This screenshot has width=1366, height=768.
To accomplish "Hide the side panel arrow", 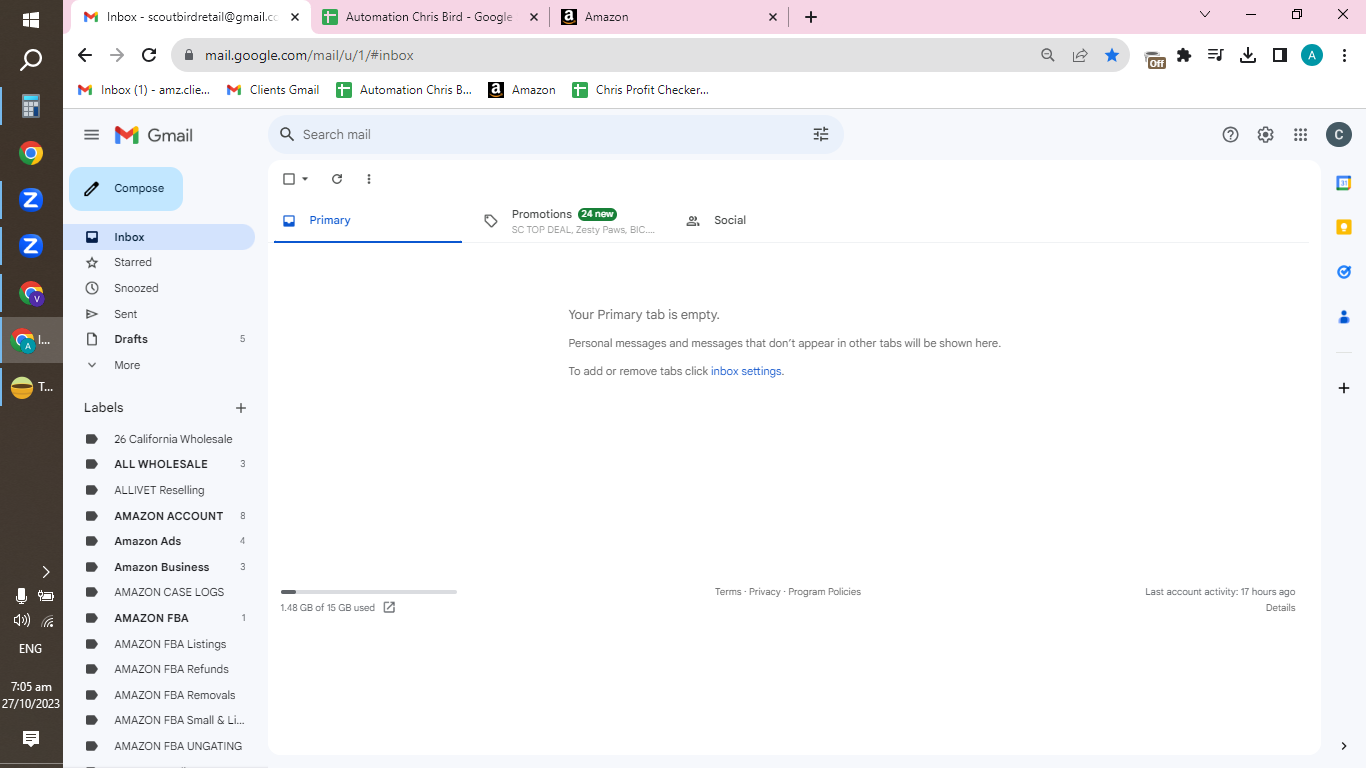I will 1344,746.
